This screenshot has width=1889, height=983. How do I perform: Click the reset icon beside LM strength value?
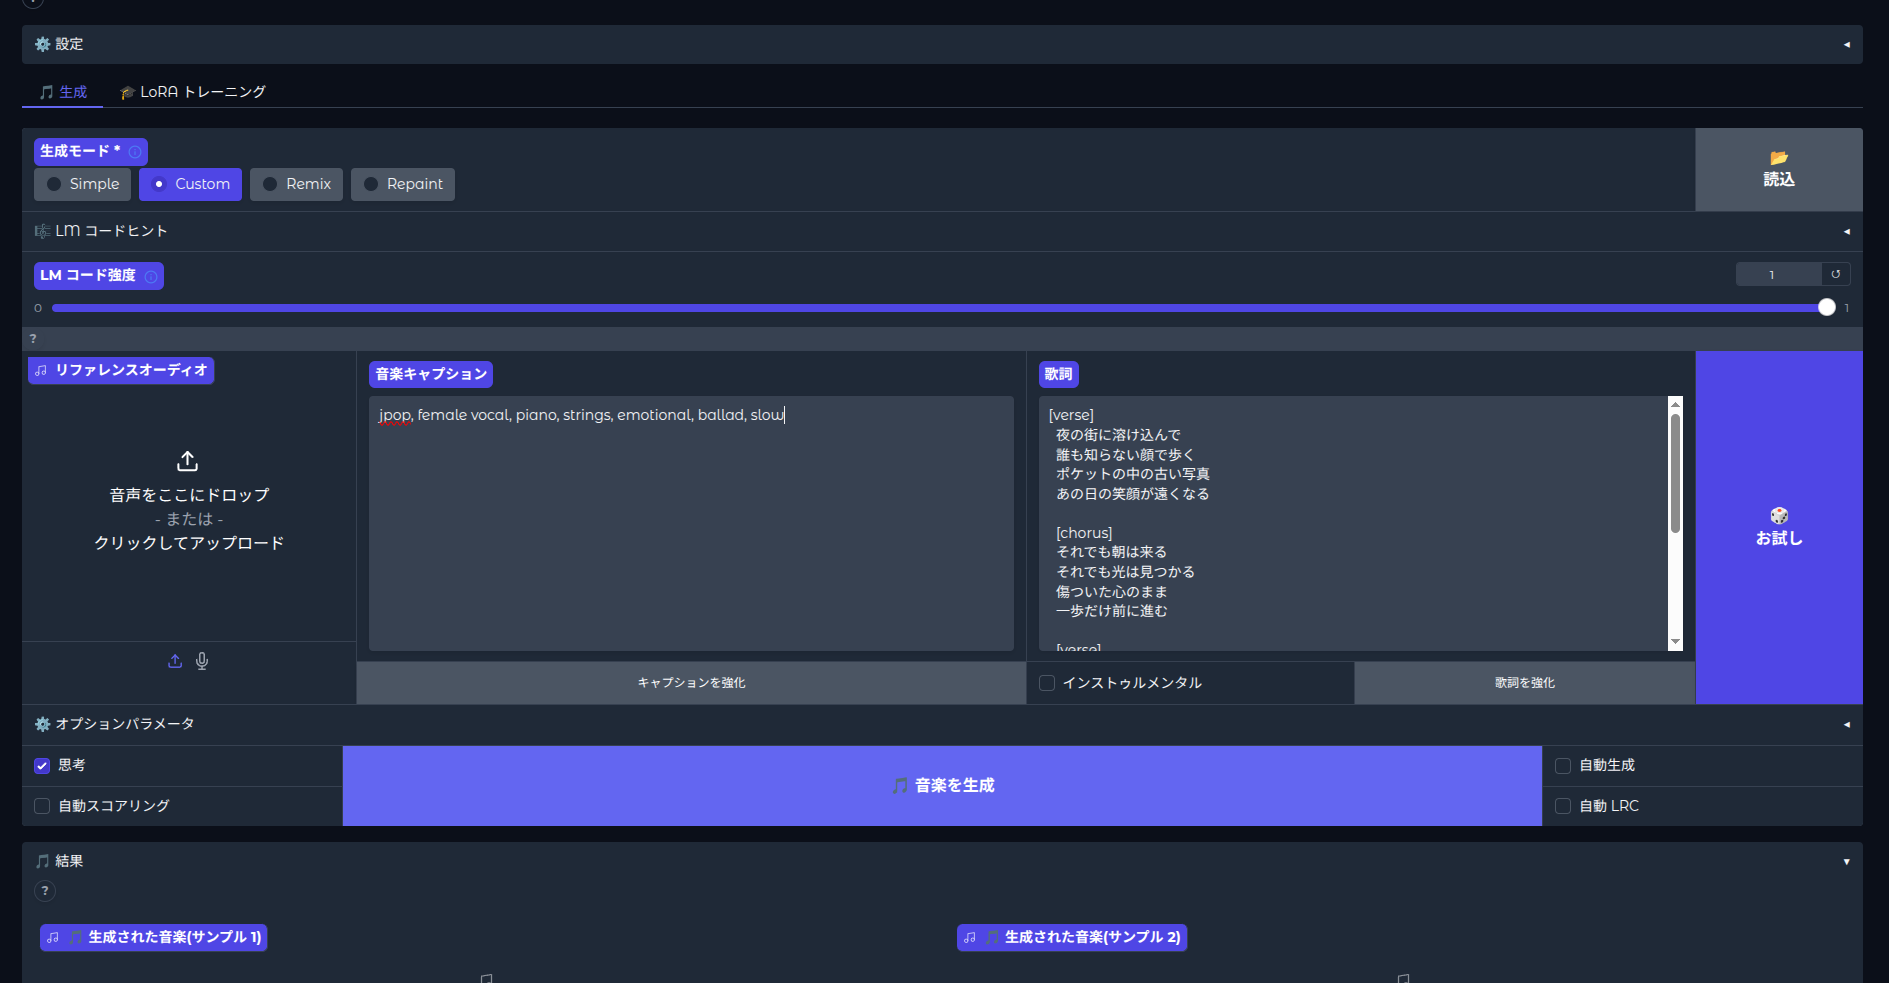[x=1836, y=274]
